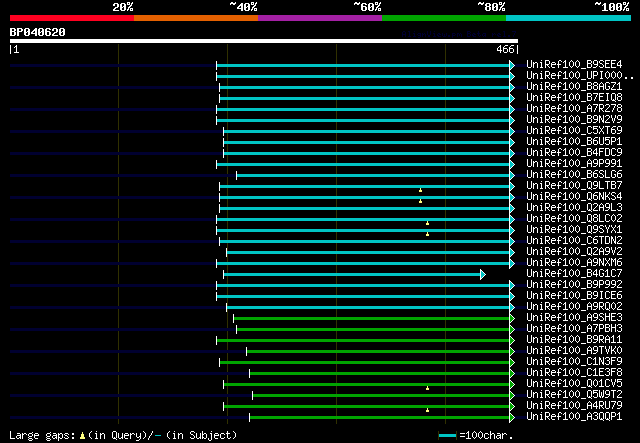Click the yellow gap icon in the legend
Screen dimensions: 640x443
click(x=82, y=436)
